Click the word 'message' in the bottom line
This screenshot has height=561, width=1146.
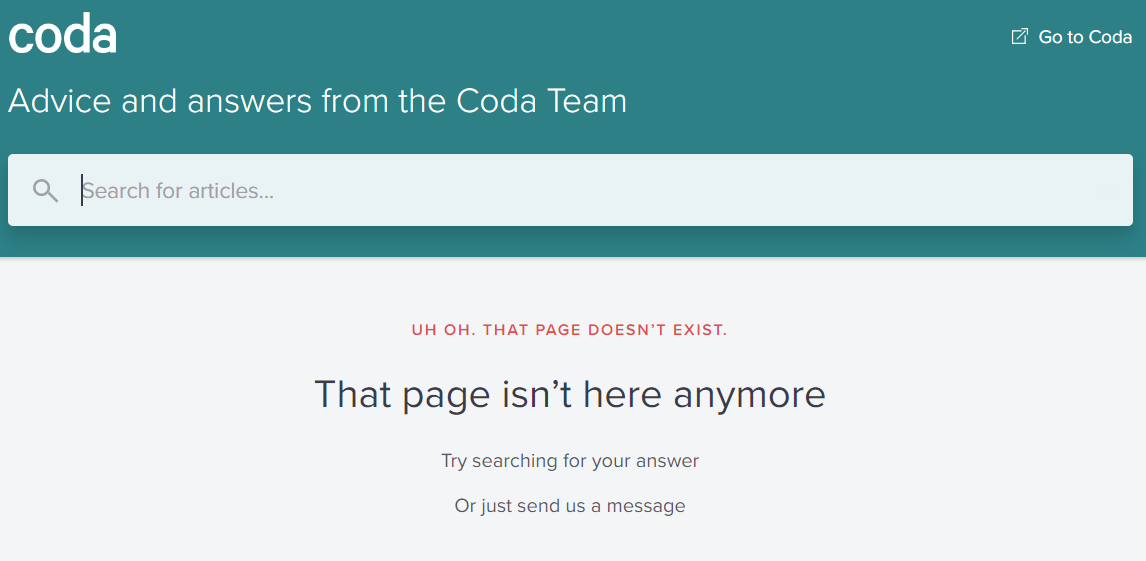point(646,506)
